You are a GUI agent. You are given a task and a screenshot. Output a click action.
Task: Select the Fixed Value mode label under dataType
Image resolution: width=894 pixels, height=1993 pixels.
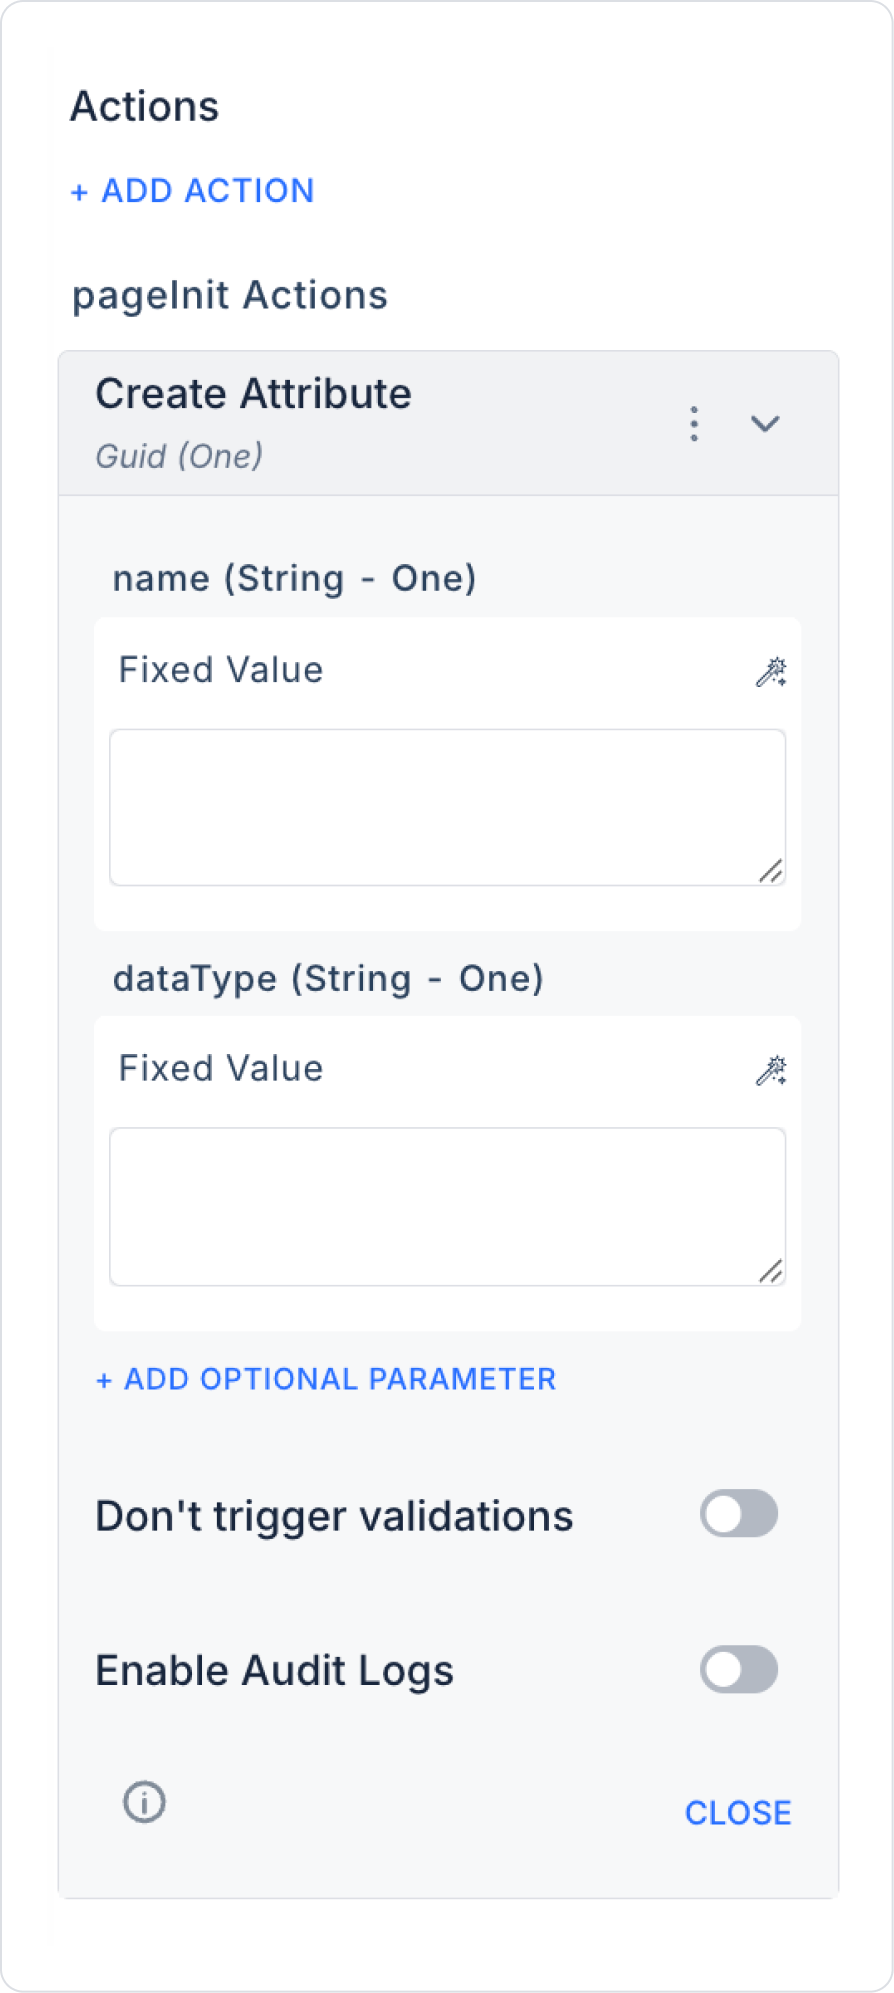click(221, 1069)
